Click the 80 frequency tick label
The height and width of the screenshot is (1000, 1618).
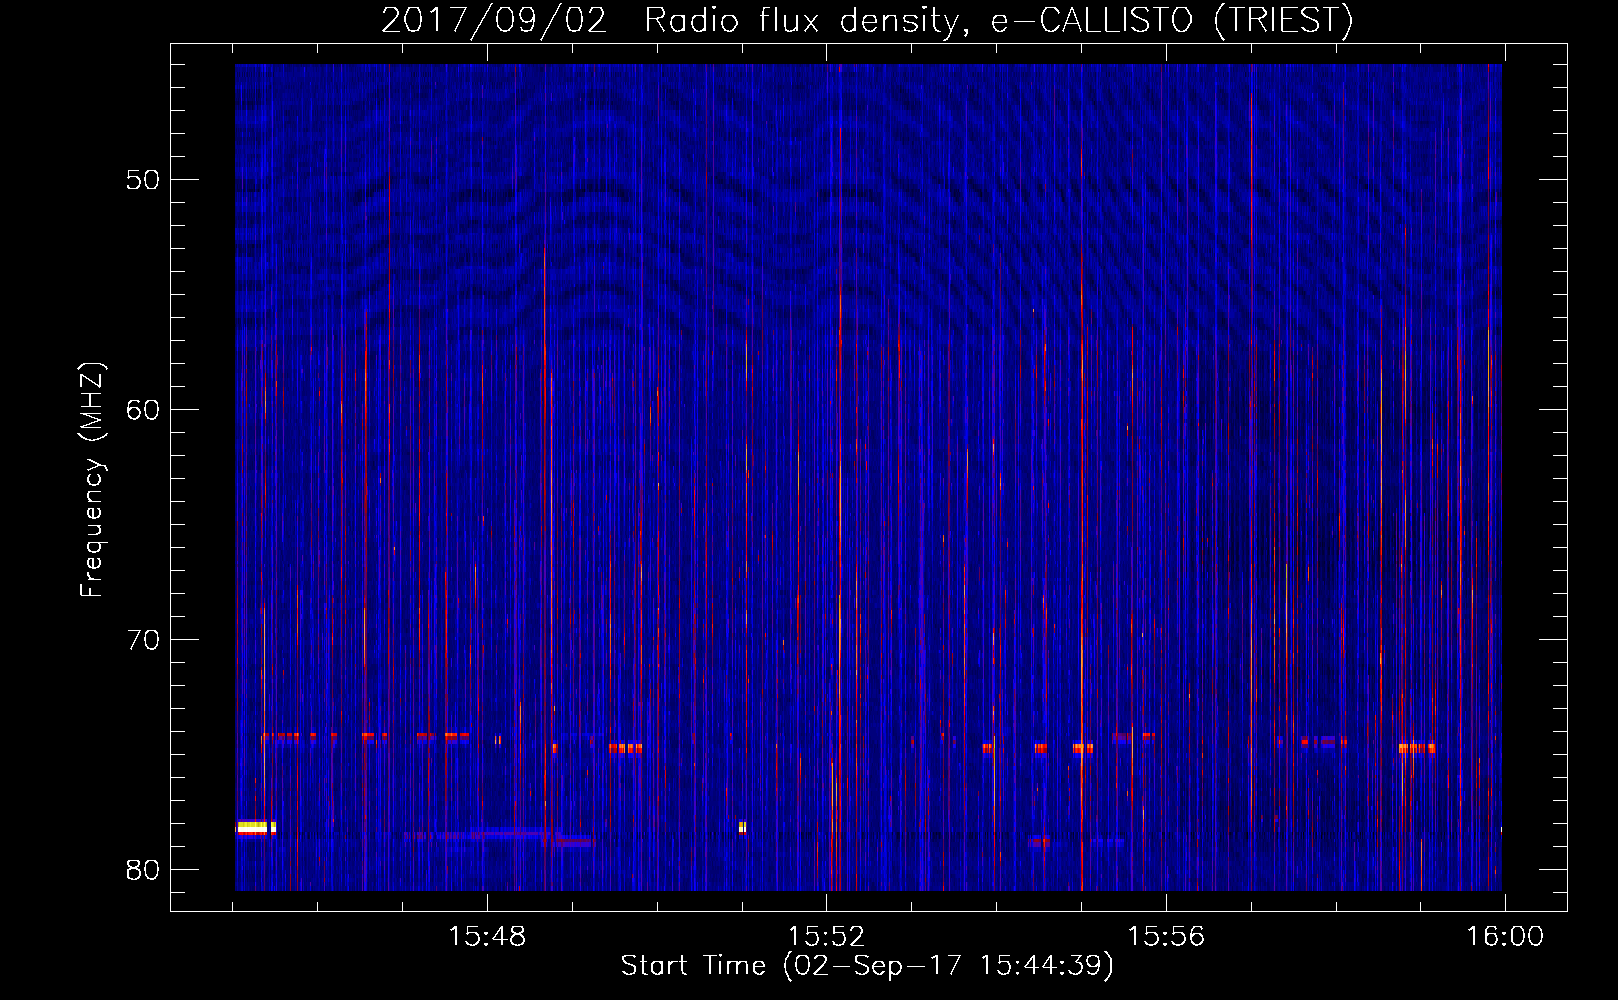click(143, 870)
